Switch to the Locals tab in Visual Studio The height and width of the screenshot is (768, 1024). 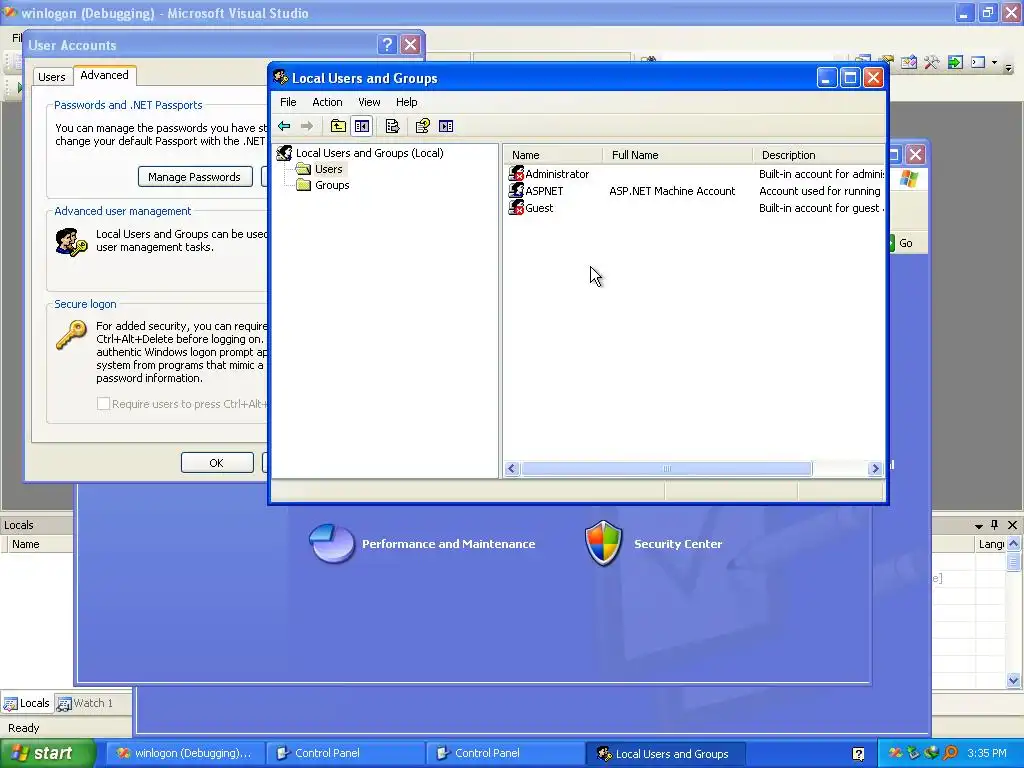[x=27, y=703]
